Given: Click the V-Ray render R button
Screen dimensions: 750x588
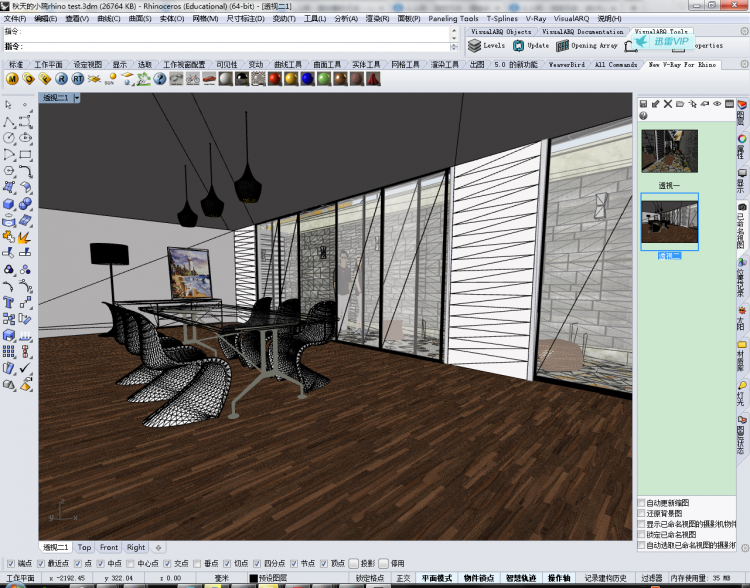Looking at the screenshot, I should pyautogui.click(x=61, y=79).
